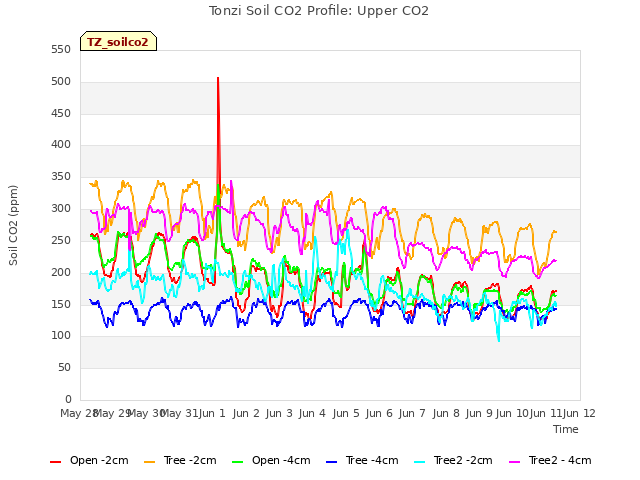Image resolution: width=640 pixels, height=480 pixels.
Task: Click the 'Open -2cm' legend label
Action: pyautogui.click(x=99, y=460)
